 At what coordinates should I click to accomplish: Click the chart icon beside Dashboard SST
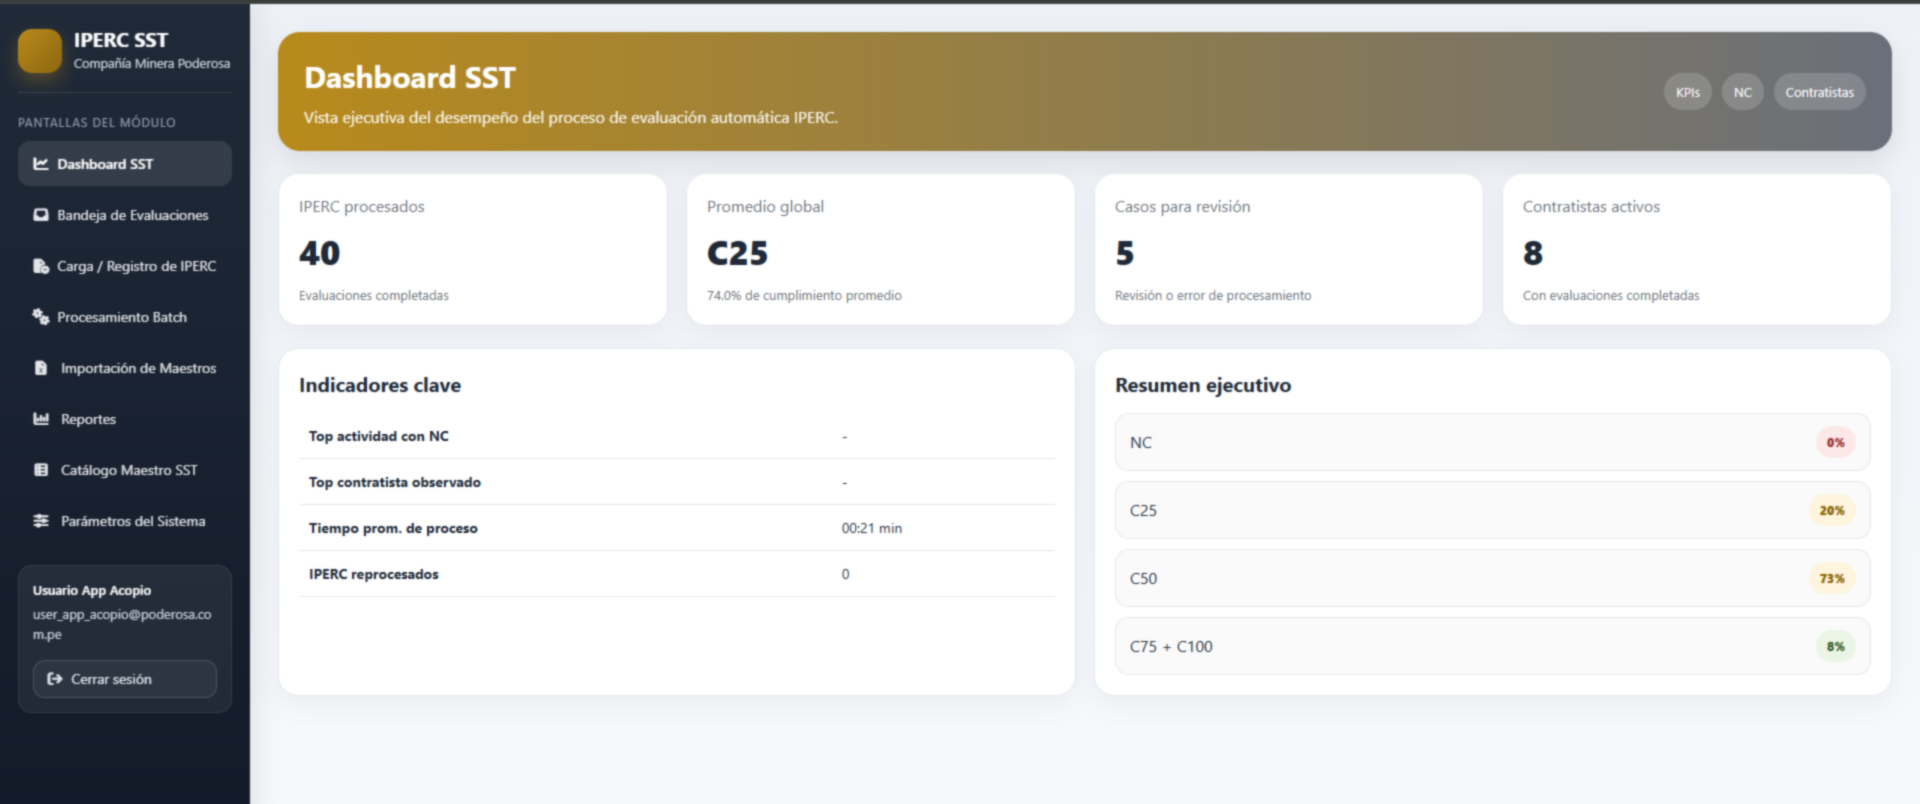click(41, 164)
